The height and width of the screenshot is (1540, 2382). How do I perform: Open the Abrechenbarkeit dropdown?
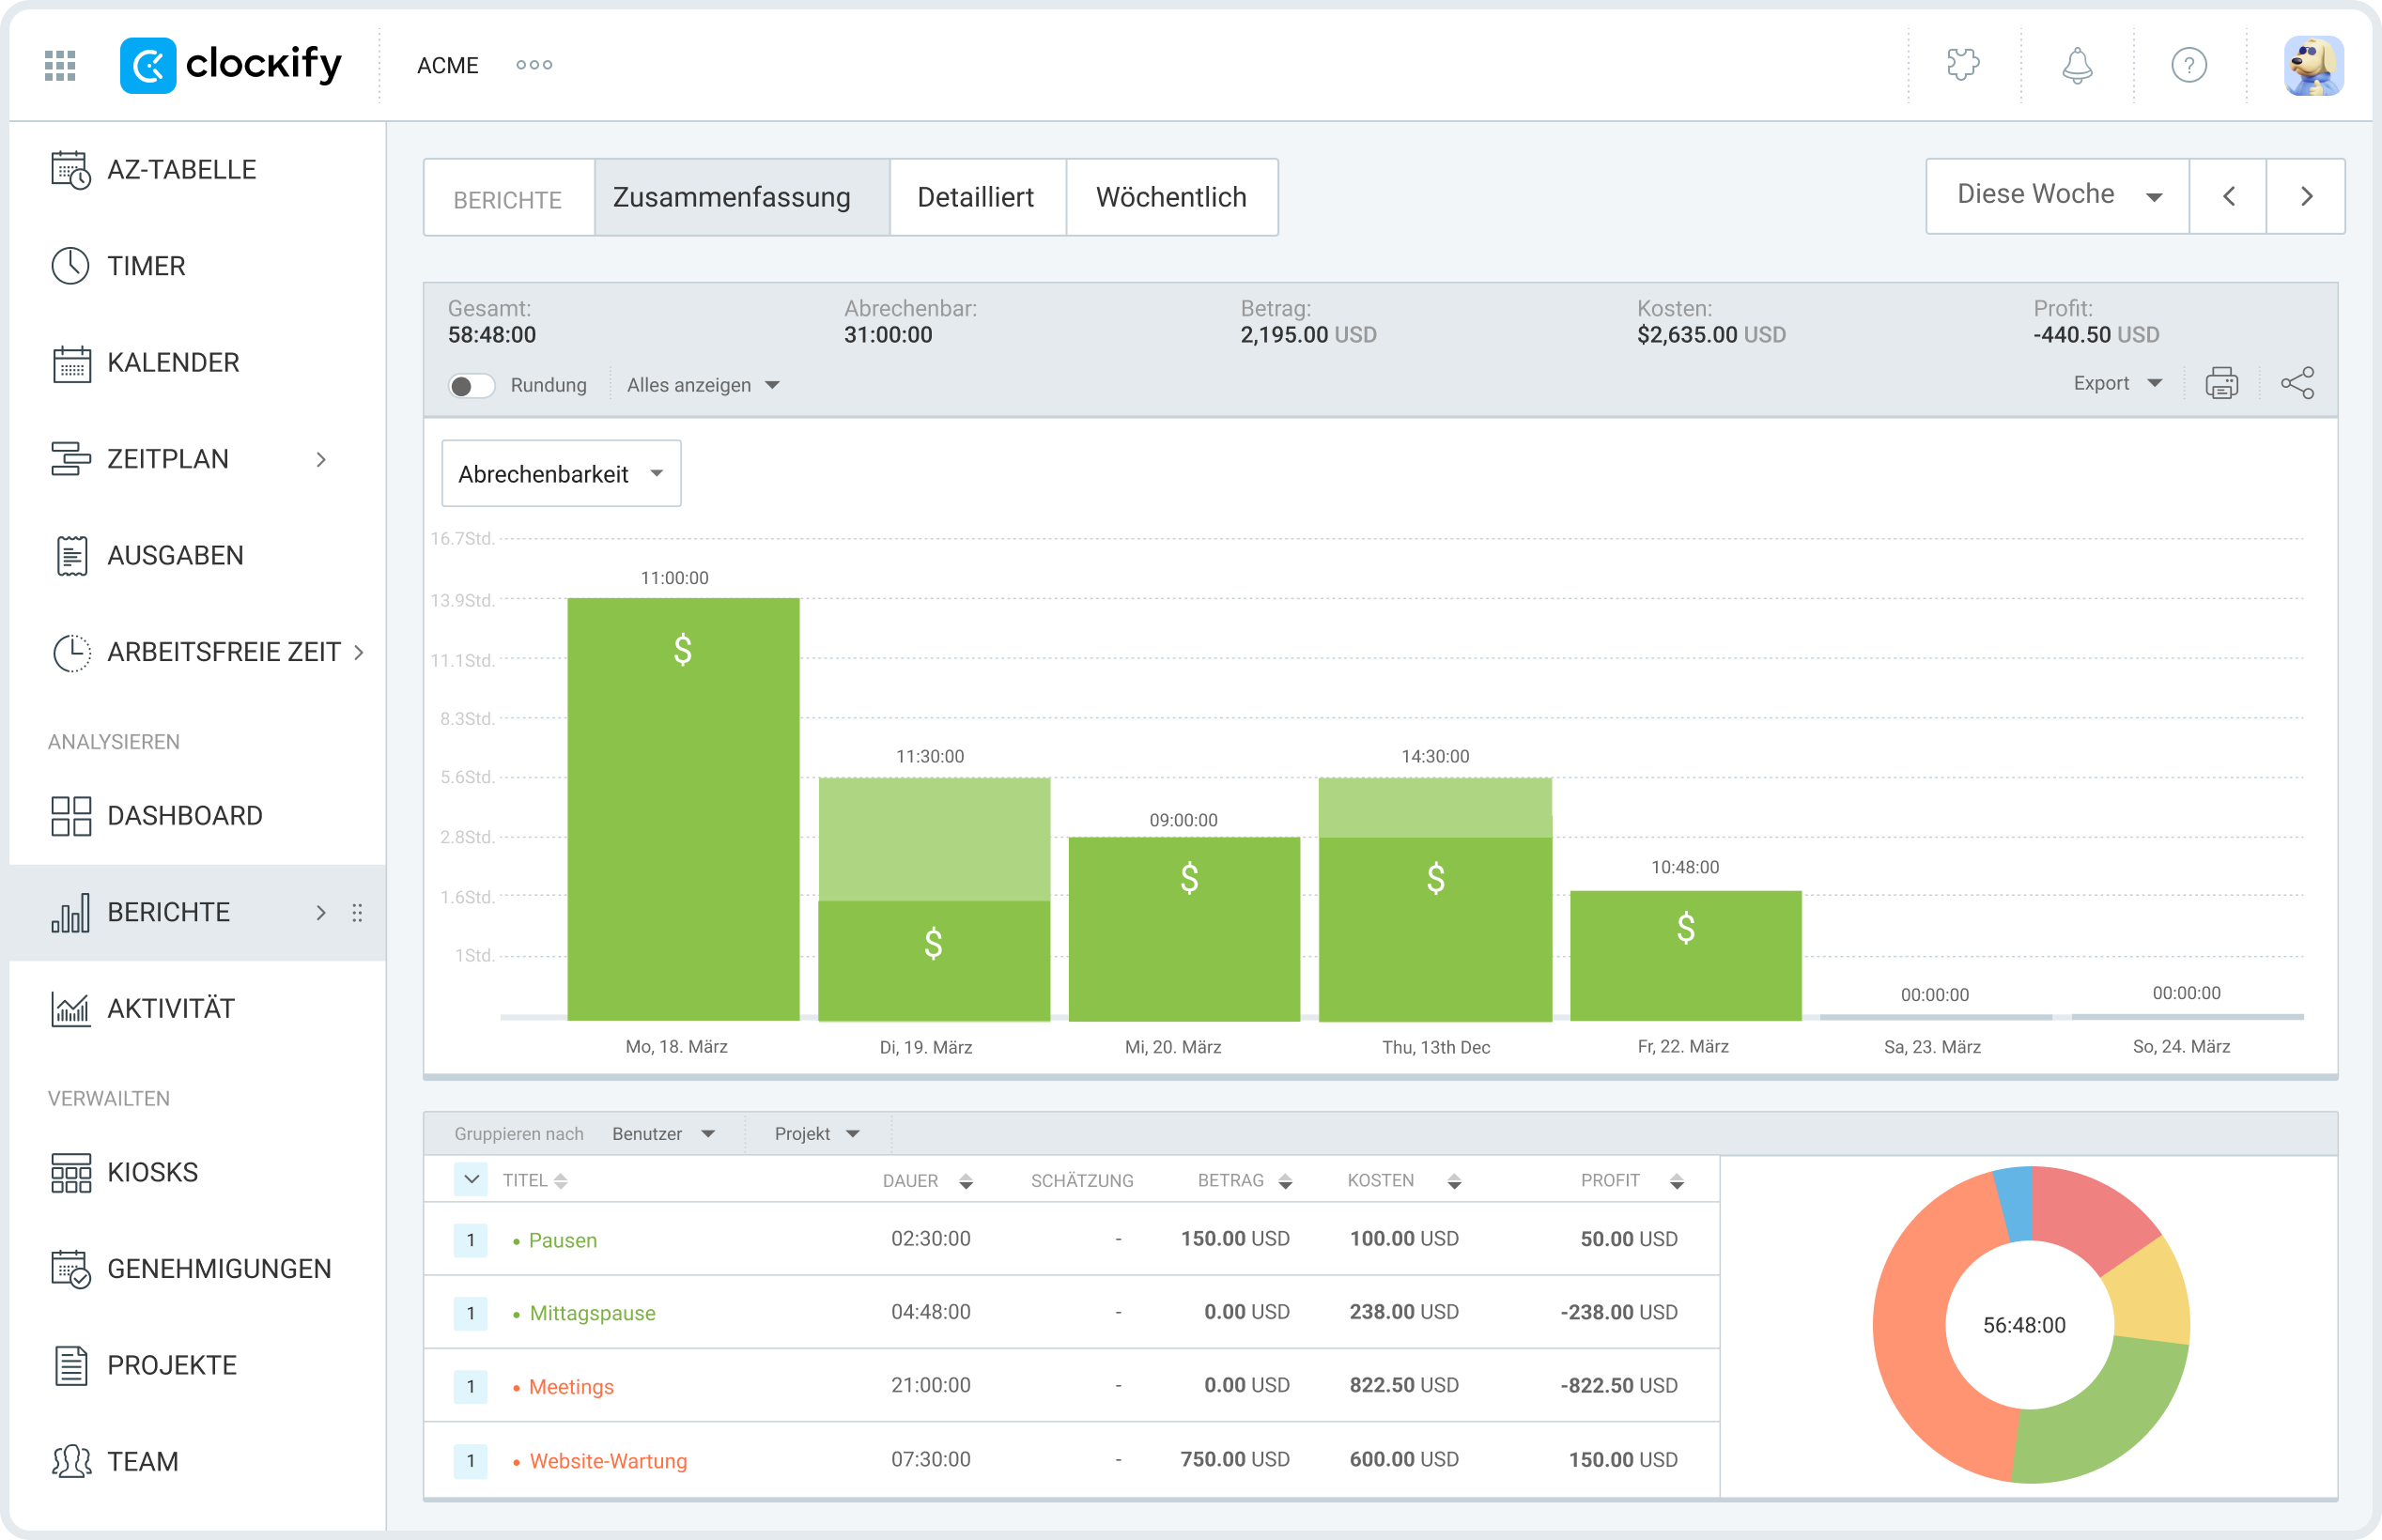(x=561, y=474)
